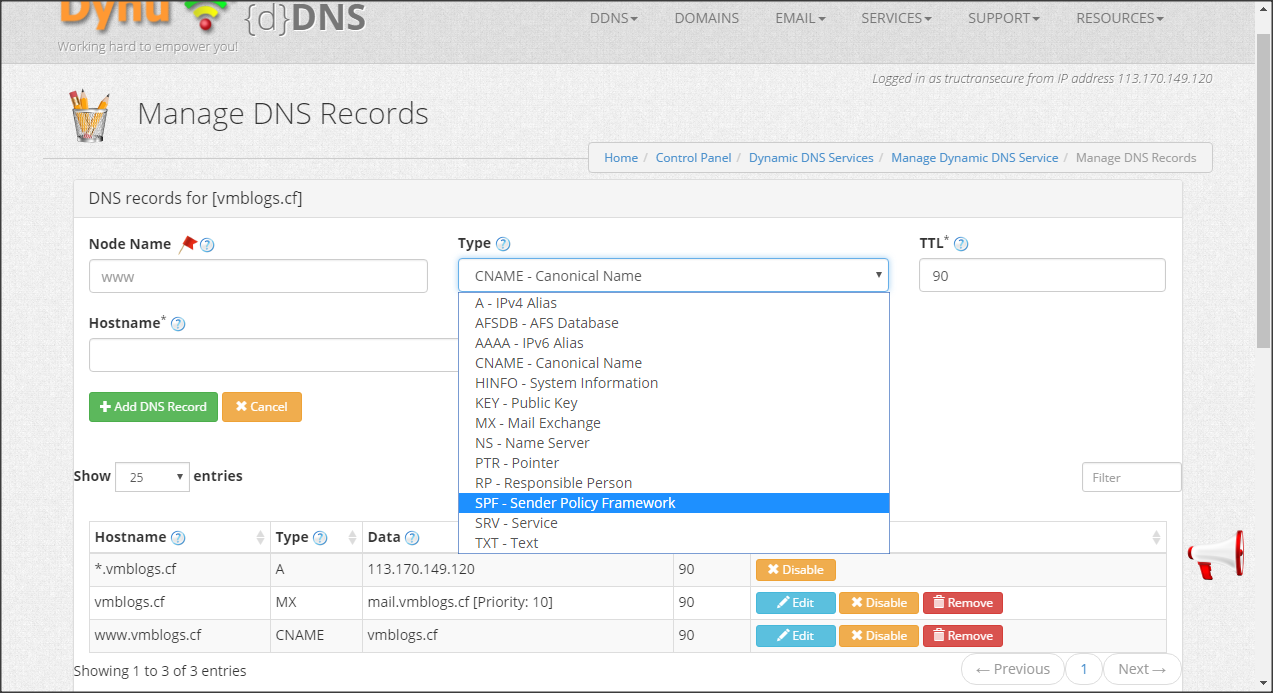Click the help icon next to Node Name

(x=208, y=245)
